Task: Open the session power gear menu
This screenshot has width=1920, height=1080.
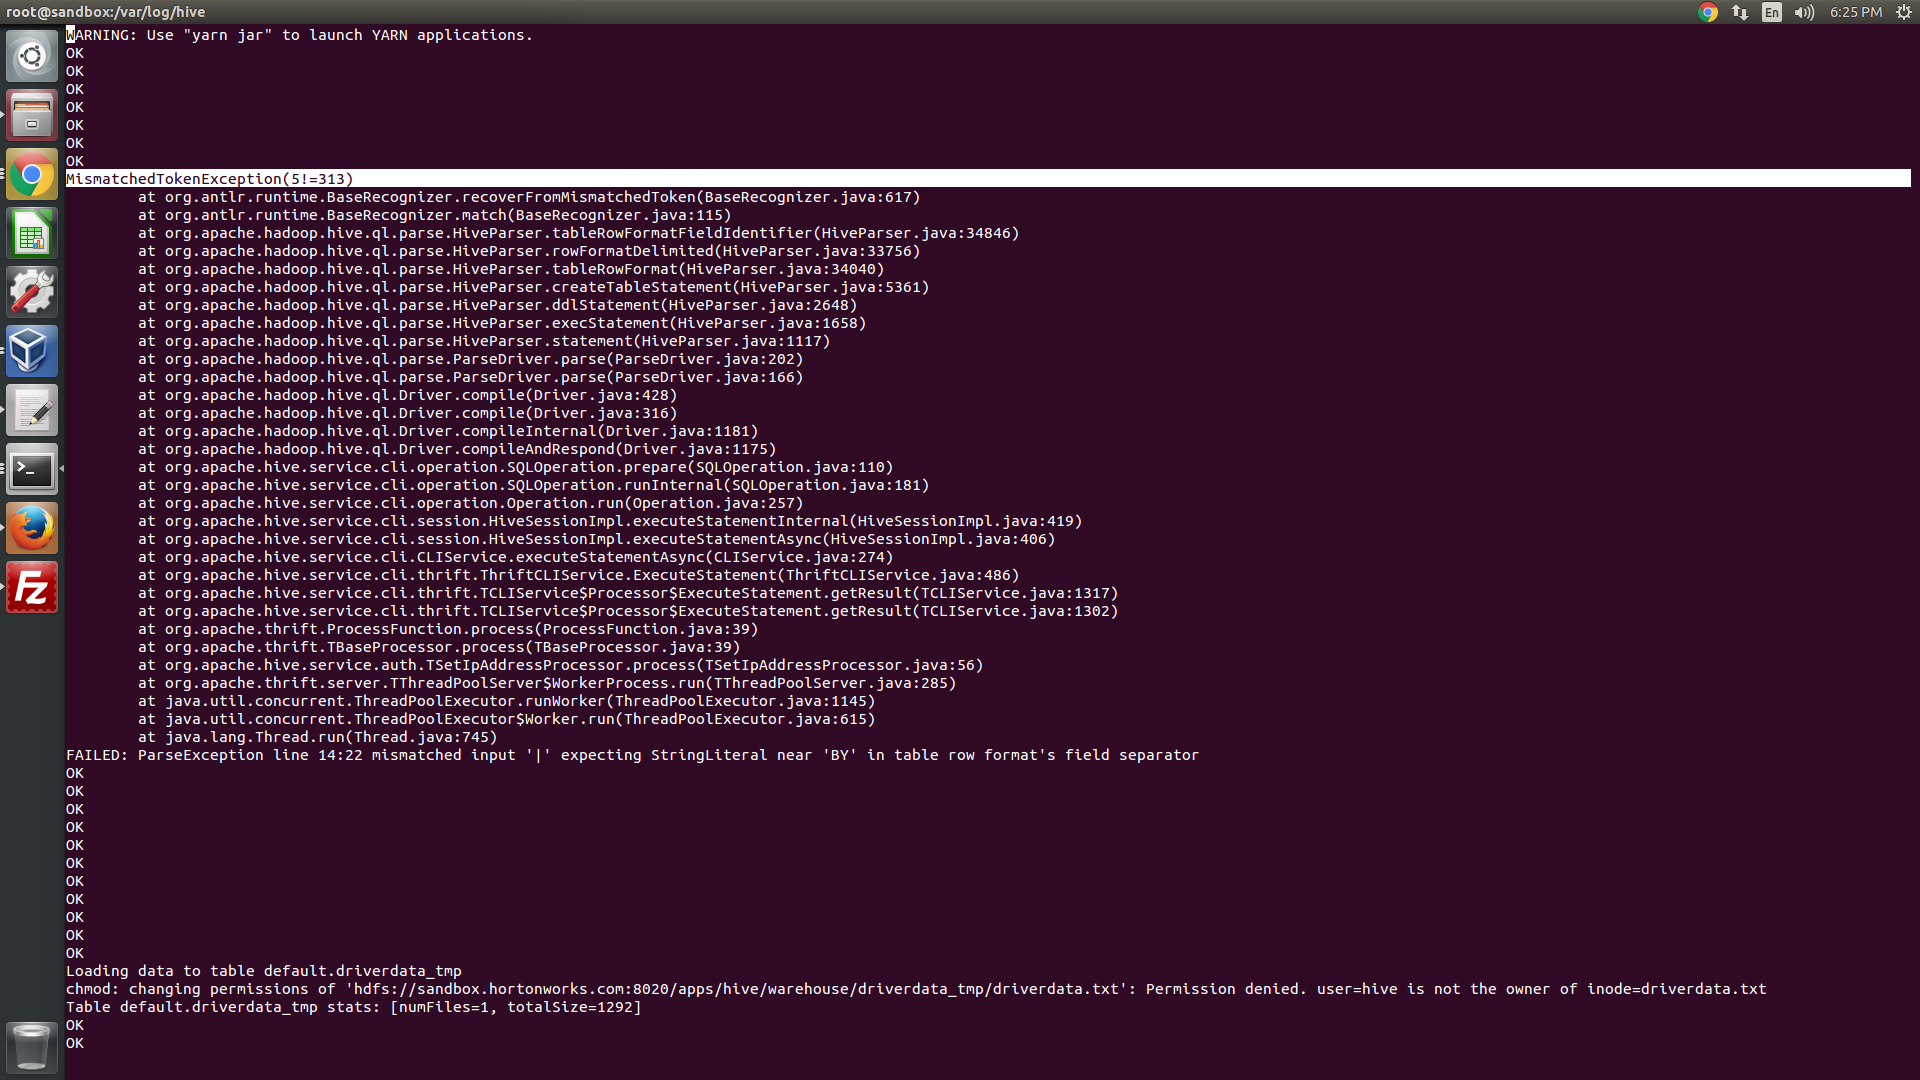Action: tap(1904, 12)
